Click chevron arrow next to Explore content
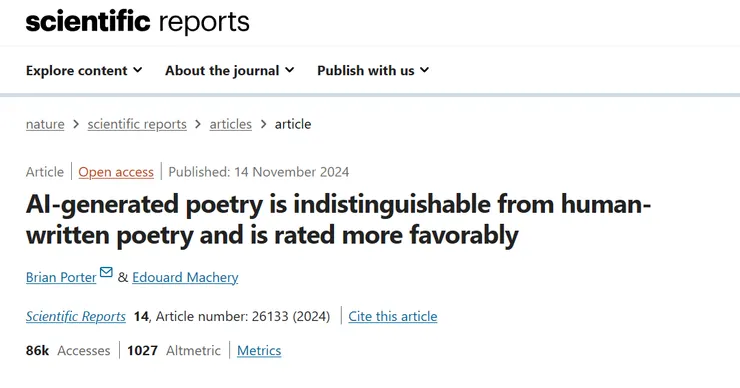740x388 pixels. pyautogui.click(x=137, y=70)
